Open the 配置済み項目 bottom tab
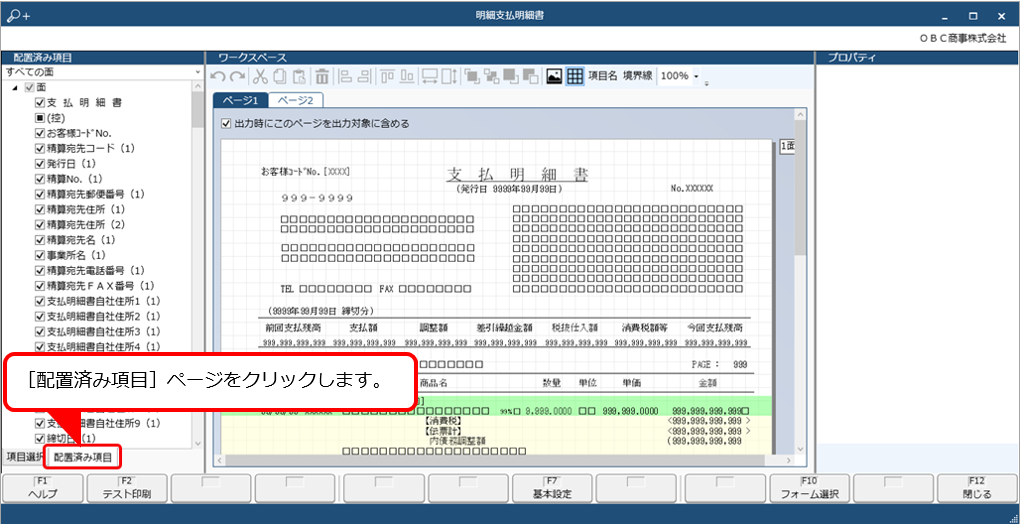The height and width of the screenshot is (524, 1020). [83, 458]
